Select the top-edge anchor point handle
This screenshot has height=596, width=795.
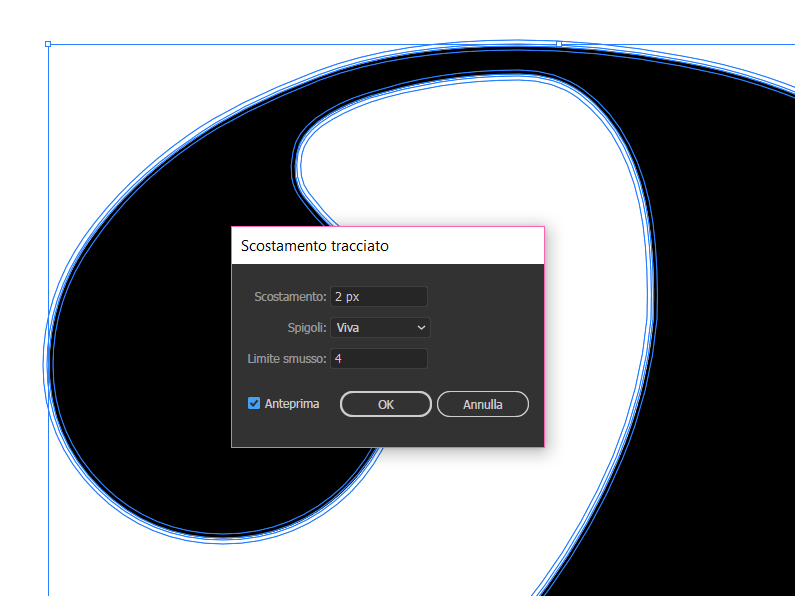point(559,44)
